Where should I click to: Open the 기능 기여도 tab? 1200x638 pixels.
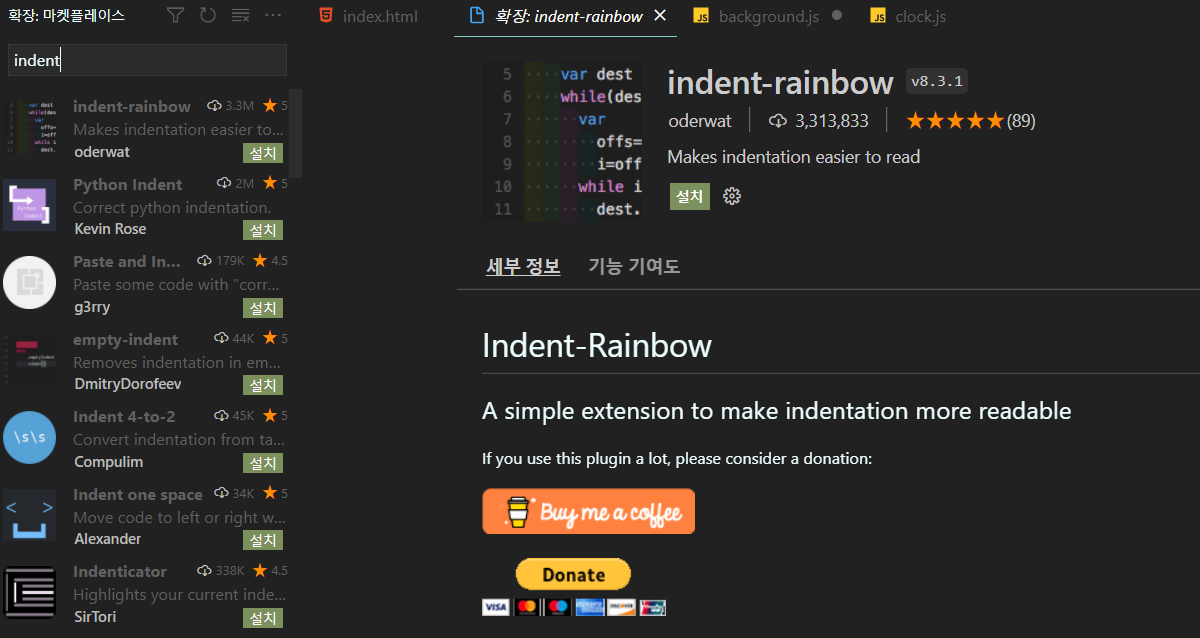[634, 267]
